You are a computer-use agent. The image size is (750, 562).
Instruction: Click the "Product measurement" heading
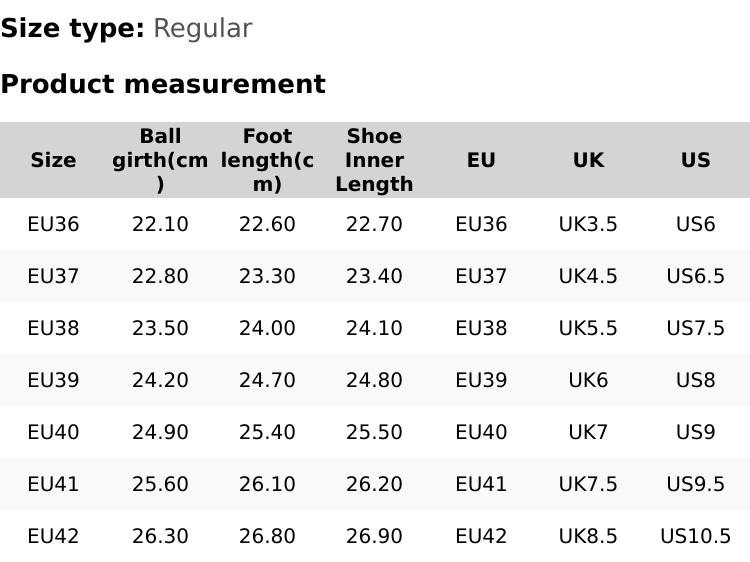(x=163, y=85)
